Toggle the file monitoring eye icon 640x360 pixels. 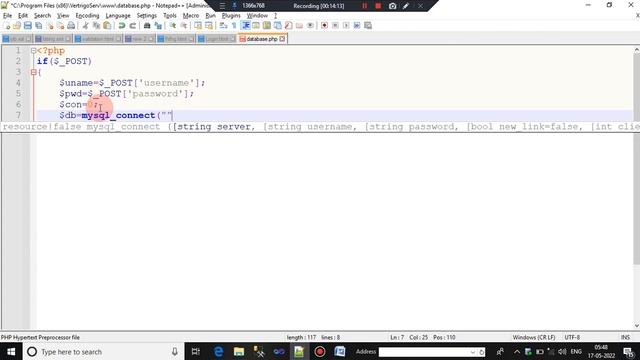pyautogui.click(x=310, y=25)
